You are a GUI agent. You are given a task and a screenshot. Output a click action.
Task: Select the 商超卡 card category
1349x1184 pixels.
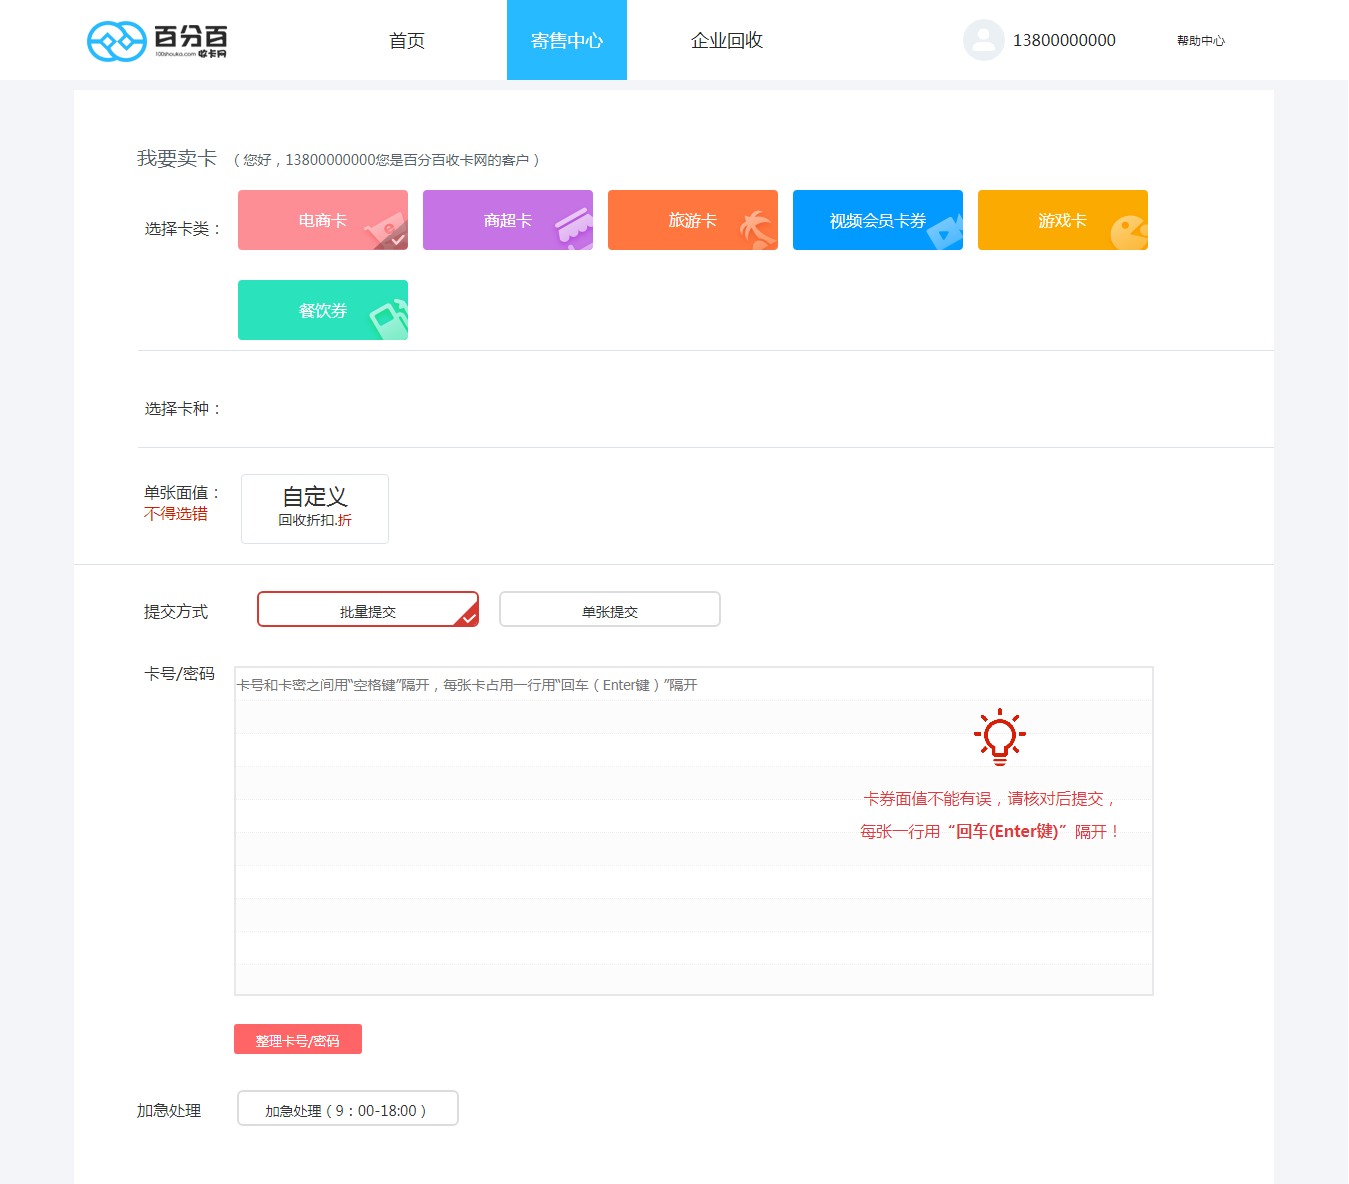point(507,220)
